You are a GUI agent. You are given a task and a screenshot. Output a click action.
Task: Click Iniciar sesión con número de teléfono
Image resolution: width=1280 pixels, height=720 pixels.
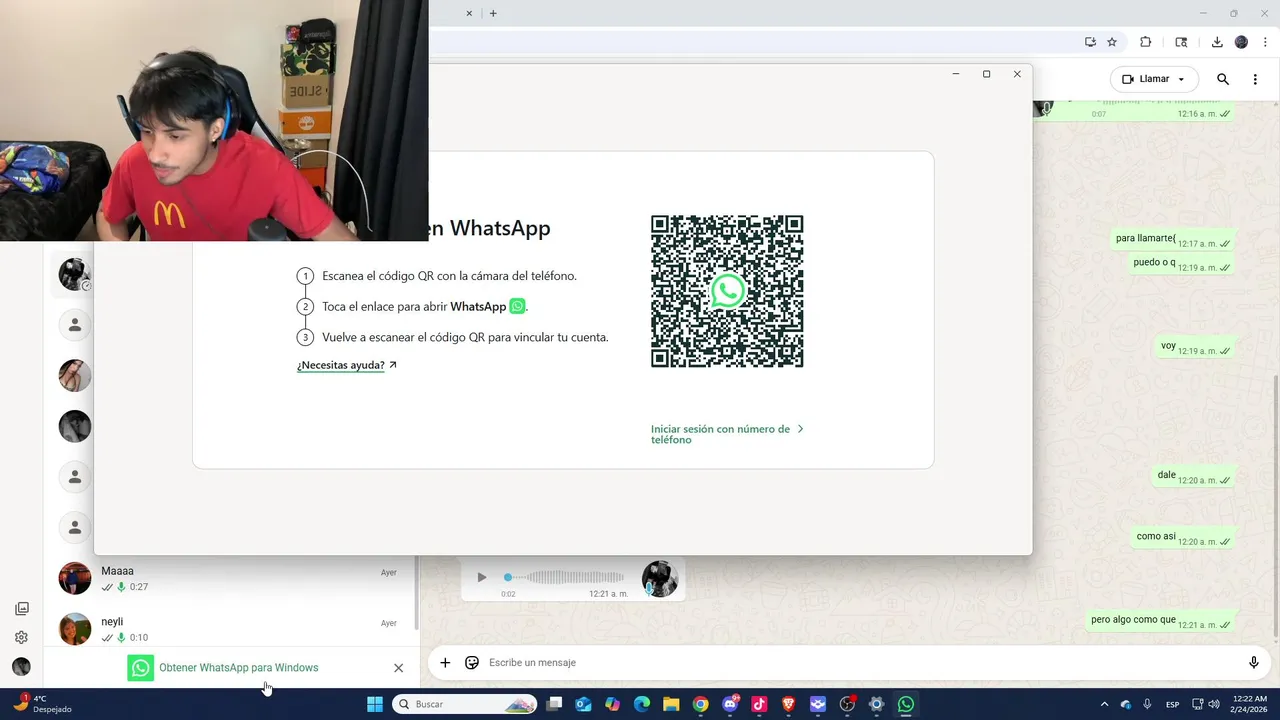[727, 434]
